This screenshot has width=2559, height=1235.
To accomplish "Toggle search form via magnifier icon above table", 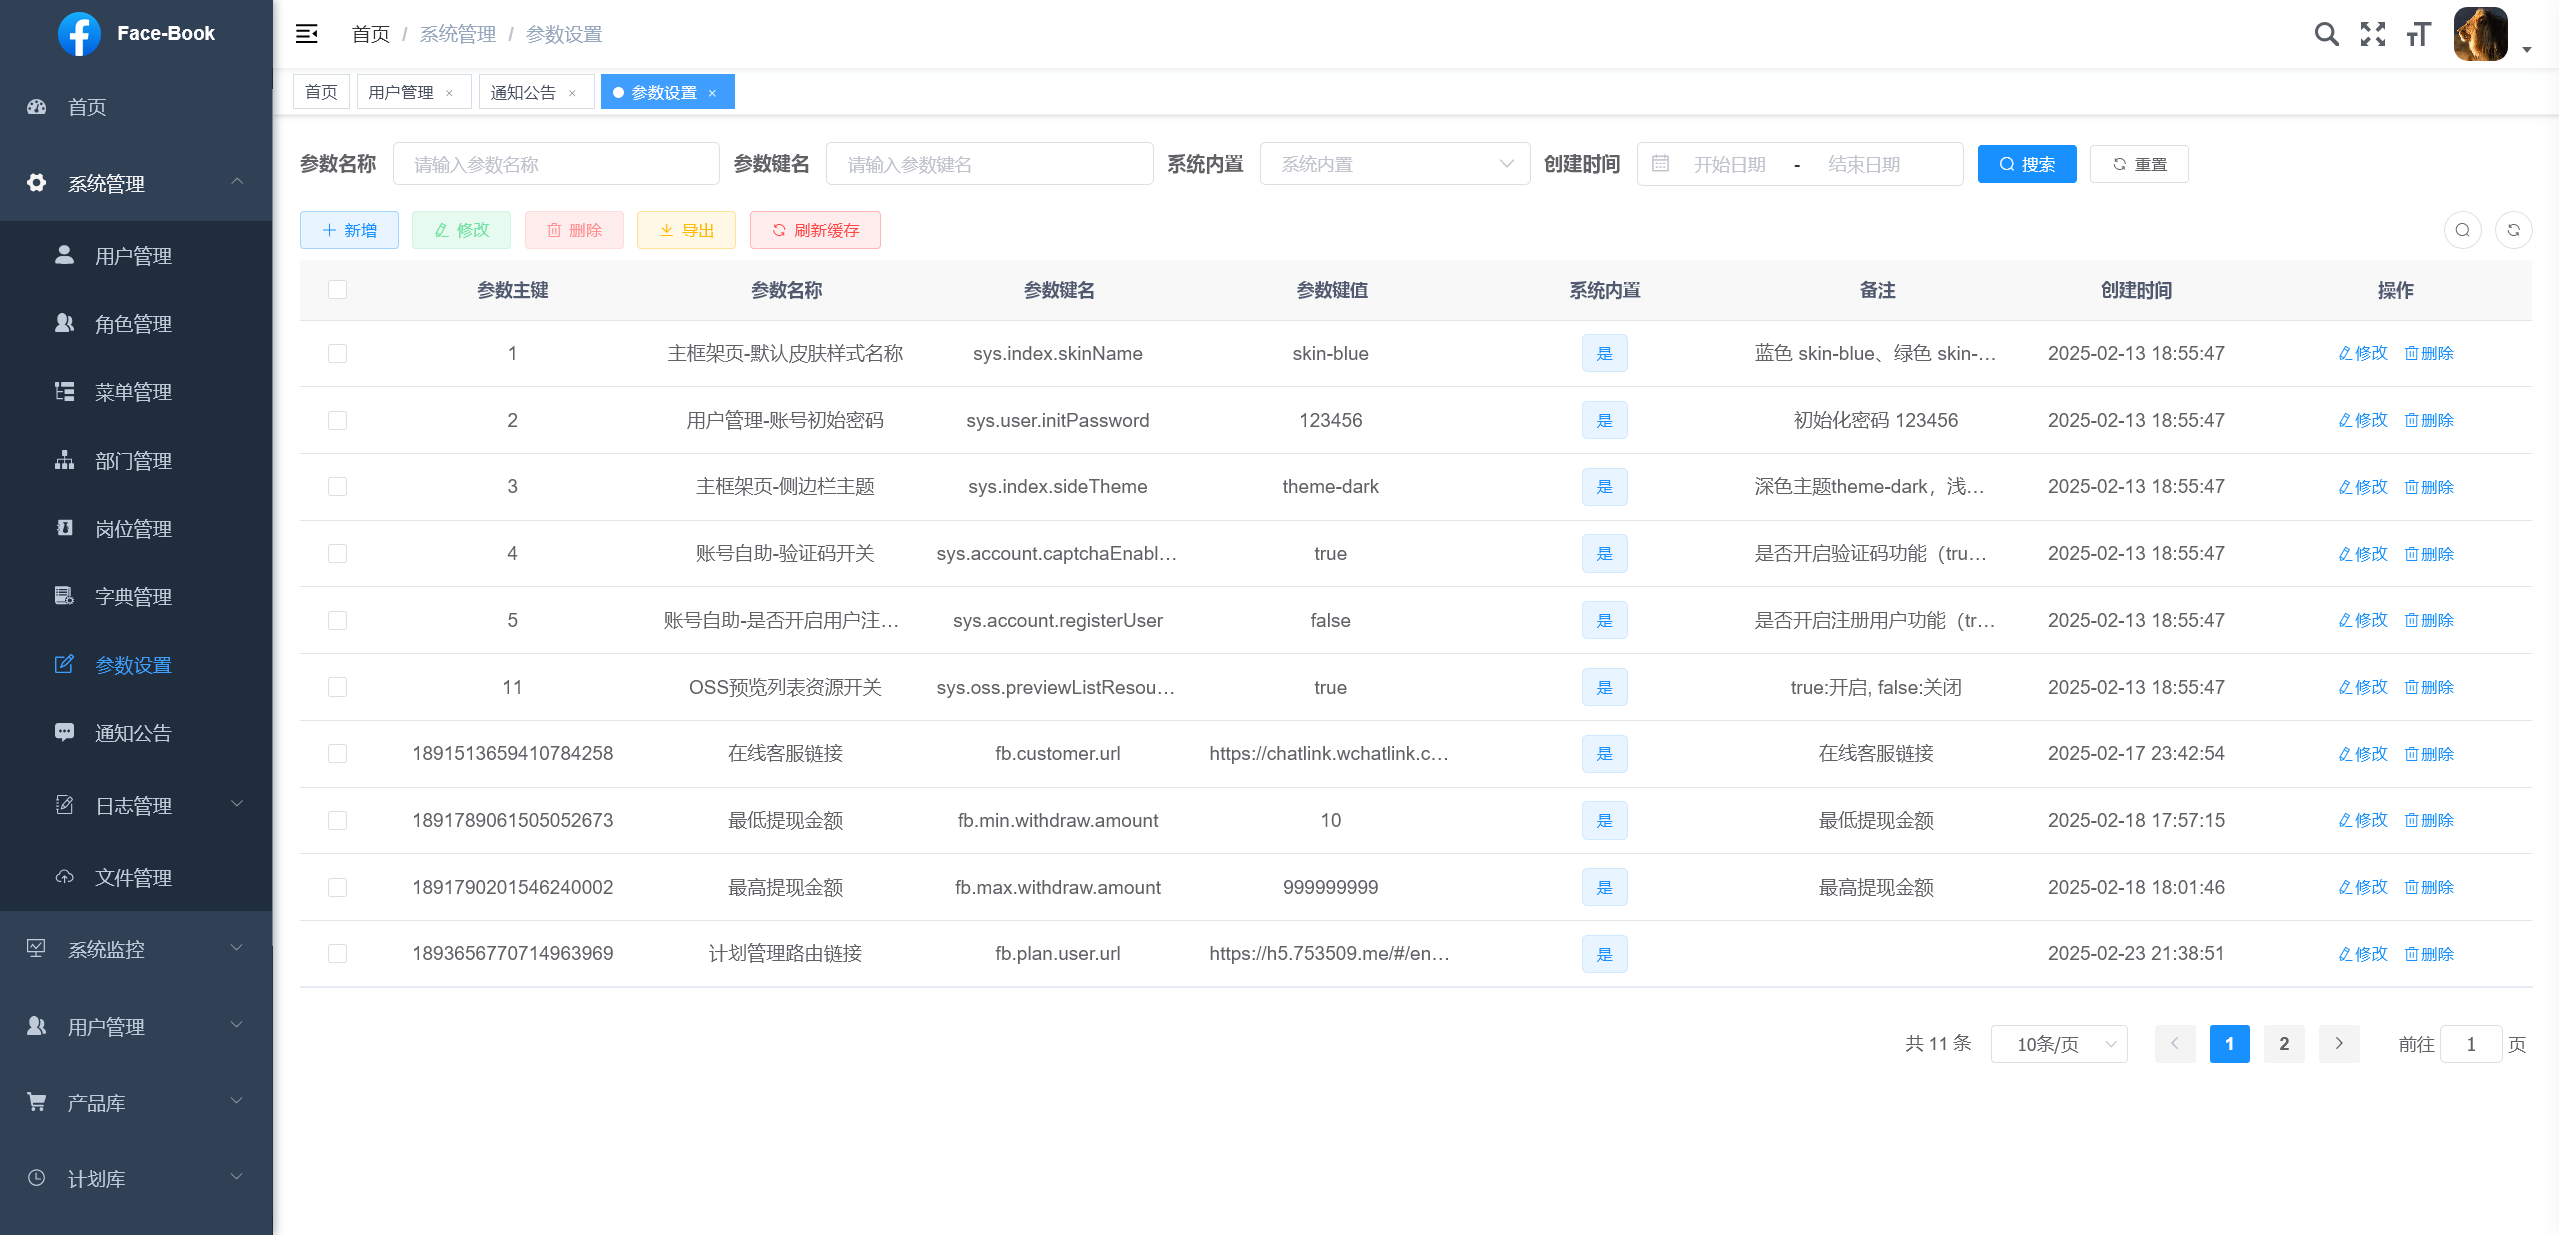I will 2463,229.
